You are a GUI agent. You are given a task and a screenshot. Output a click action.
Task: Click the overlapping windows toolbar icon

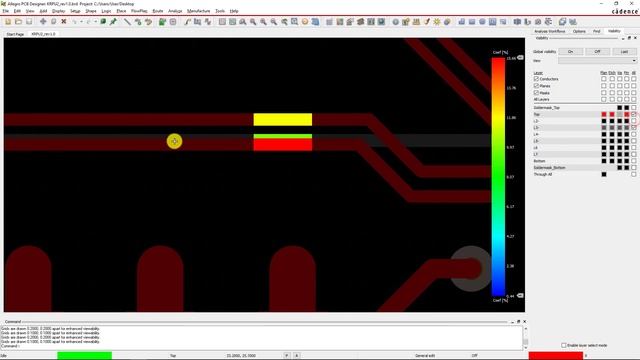tap(562, 22)
